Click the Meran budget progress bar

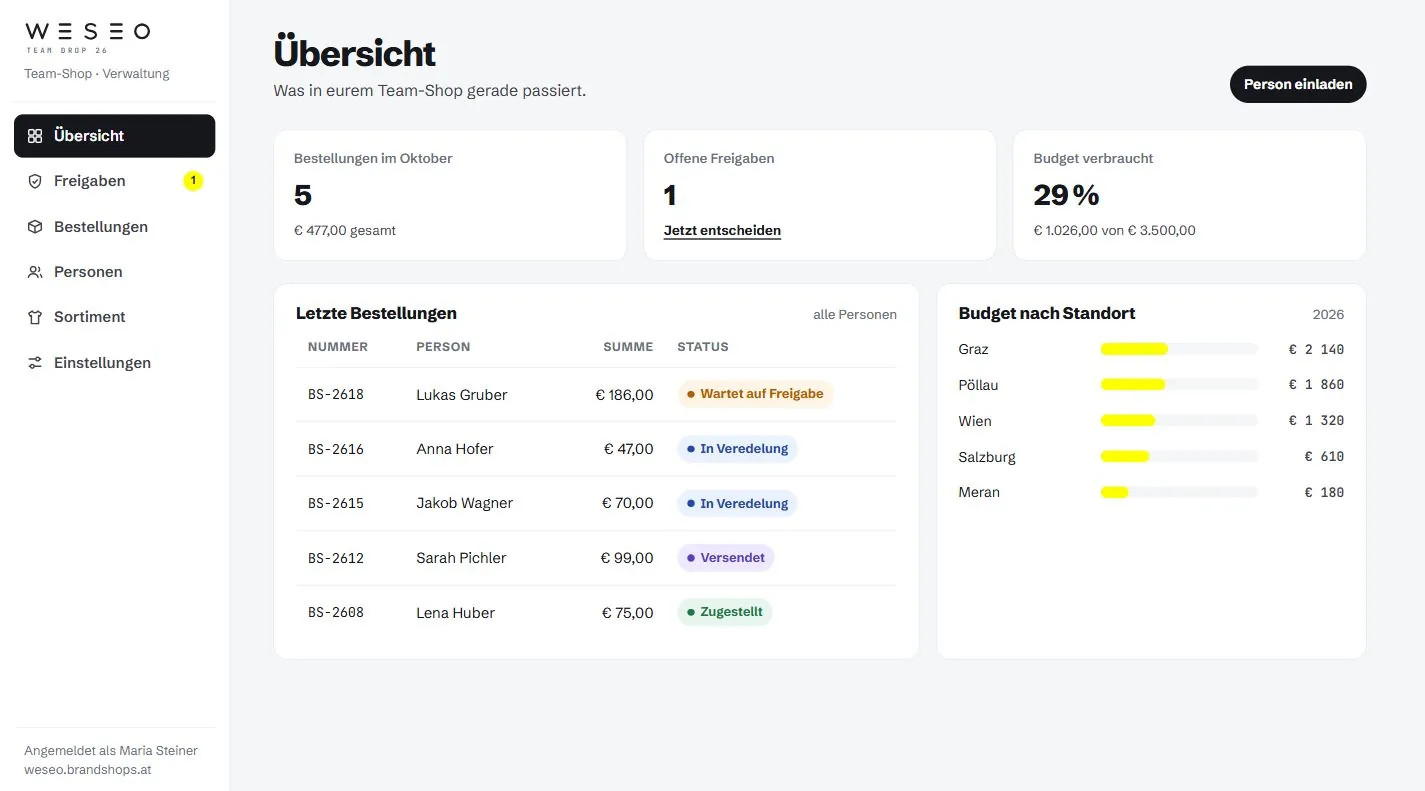click(x=1179, y=492)
